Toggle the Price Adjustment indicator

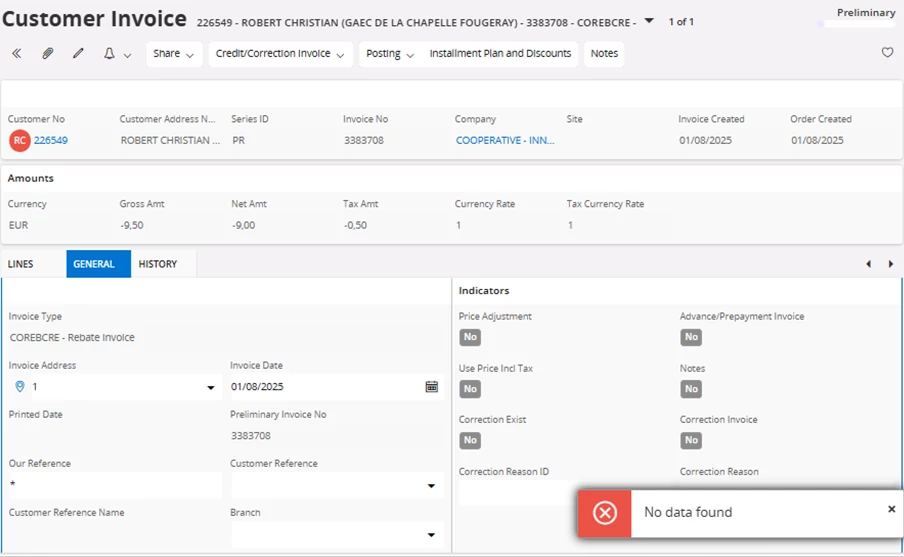[x=470, y=337]
